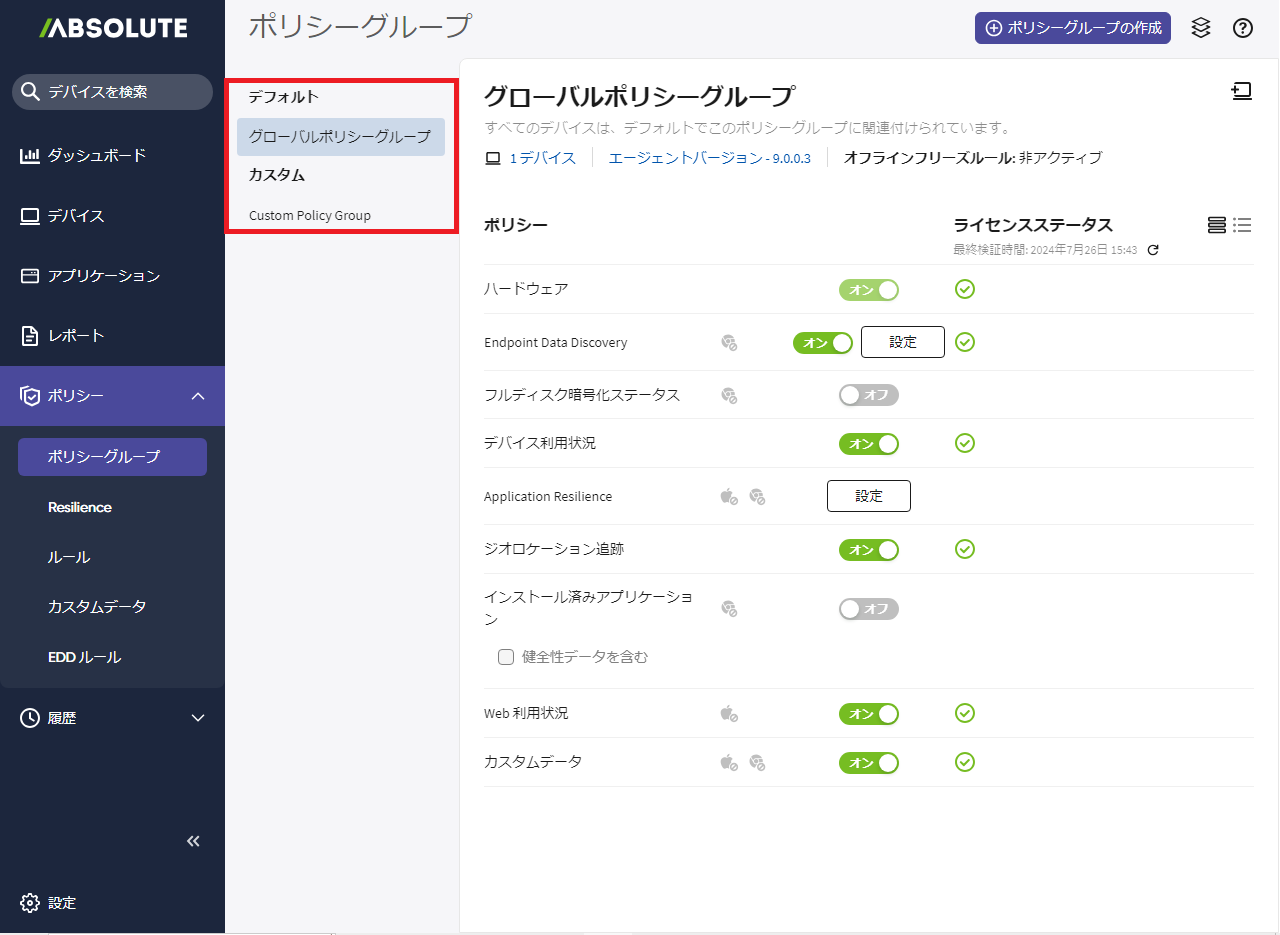Click オフラインフリーズルール: 非アクティブ text
Image resolution: width=1280 pixels, height=935 pixels.
point(973,158)
